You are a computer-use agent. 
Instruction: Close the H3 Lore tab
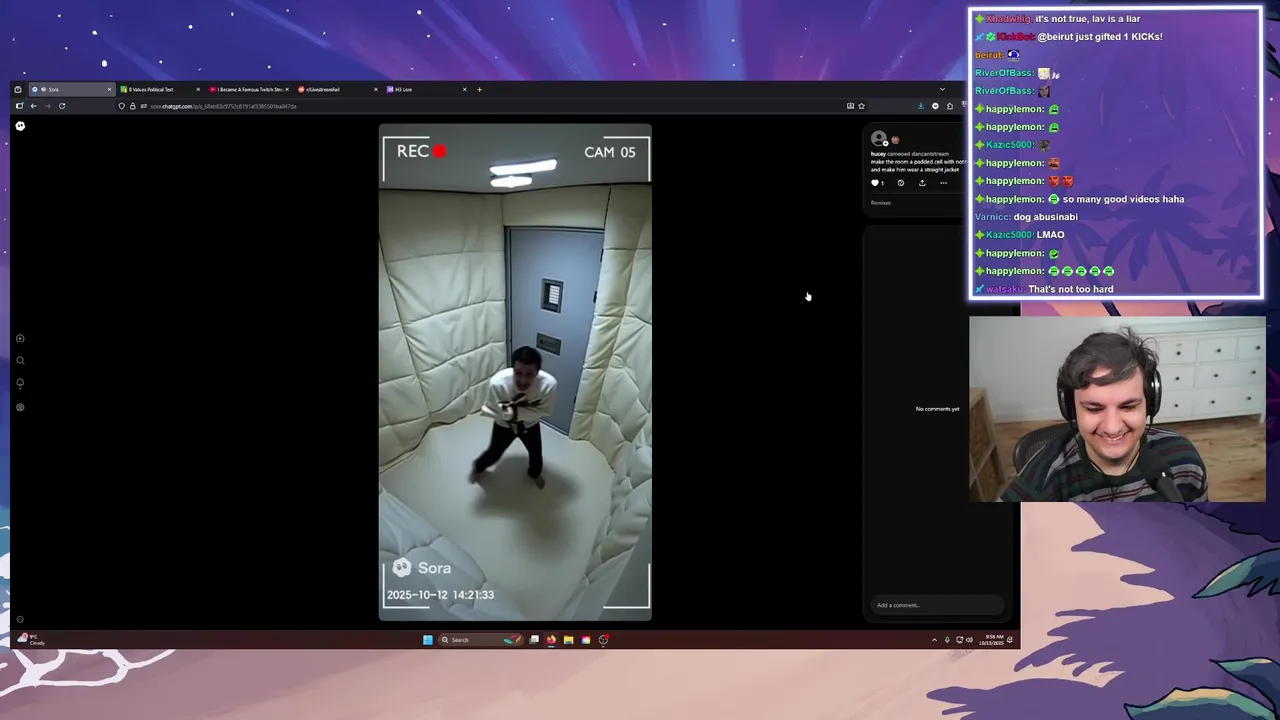[x=464, y=89]
